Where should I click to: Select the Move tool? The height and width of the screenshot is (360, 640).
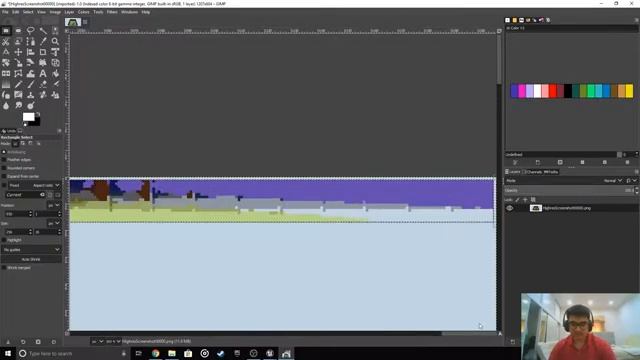(x=18, y=52)
